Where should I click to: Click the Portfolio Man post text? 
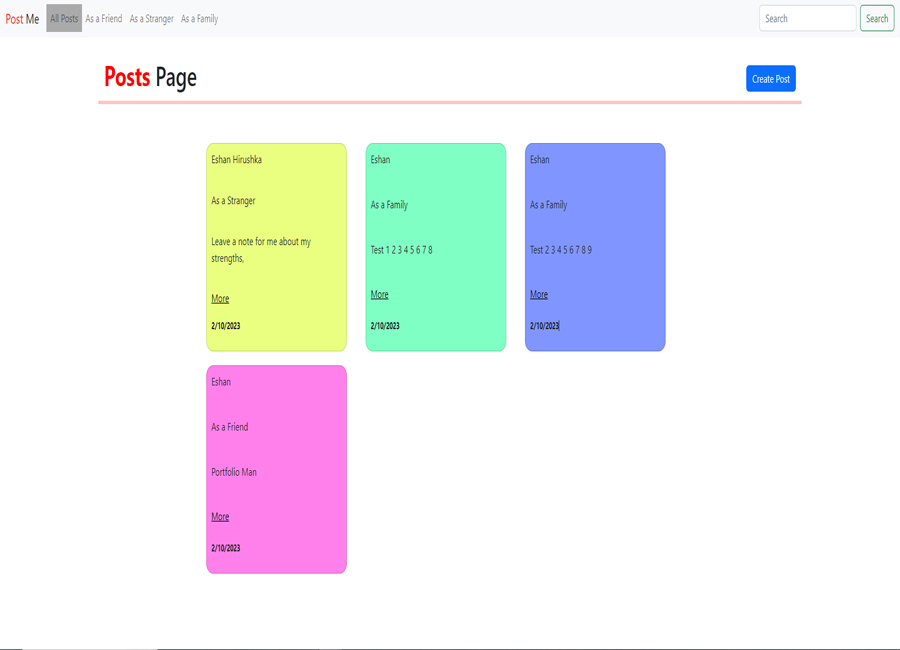[x=234, y=472]
